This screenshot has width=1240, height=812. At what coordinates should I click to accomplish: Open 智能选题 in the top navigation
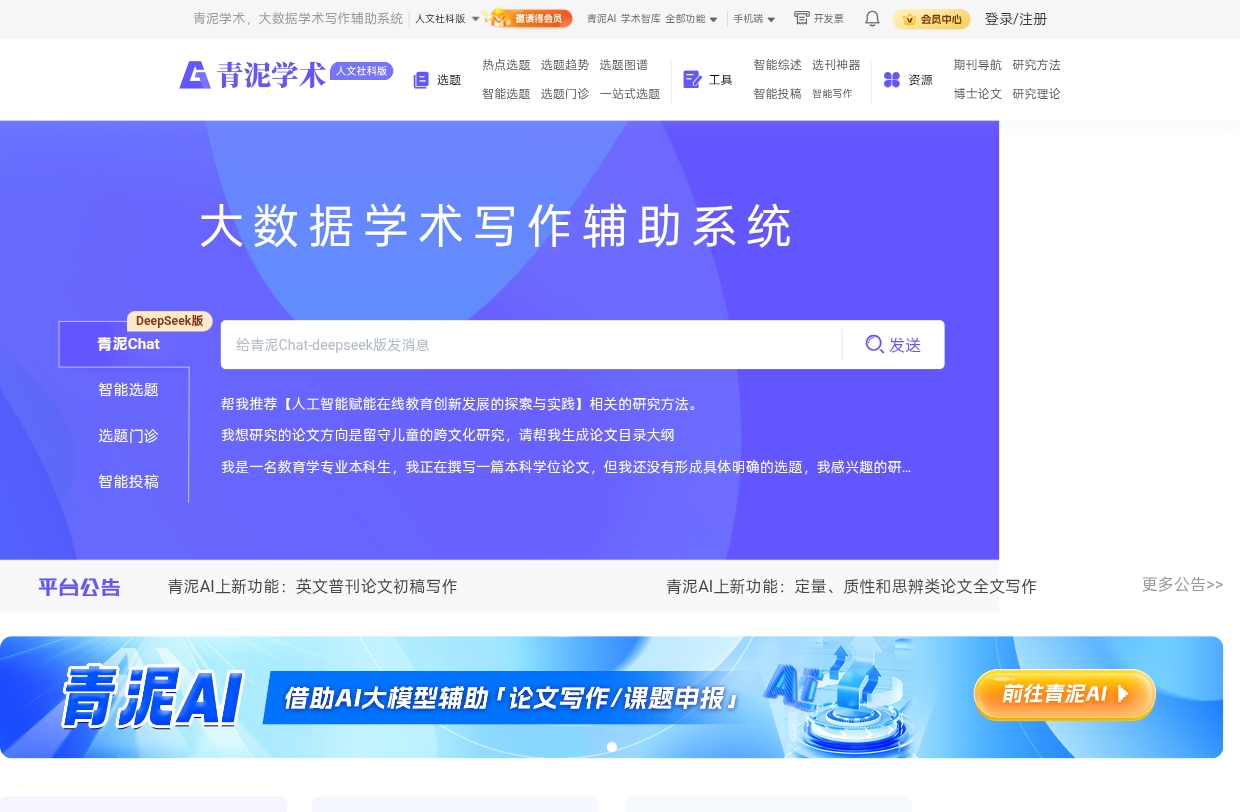pyautogui.click(x=506, y=94)
